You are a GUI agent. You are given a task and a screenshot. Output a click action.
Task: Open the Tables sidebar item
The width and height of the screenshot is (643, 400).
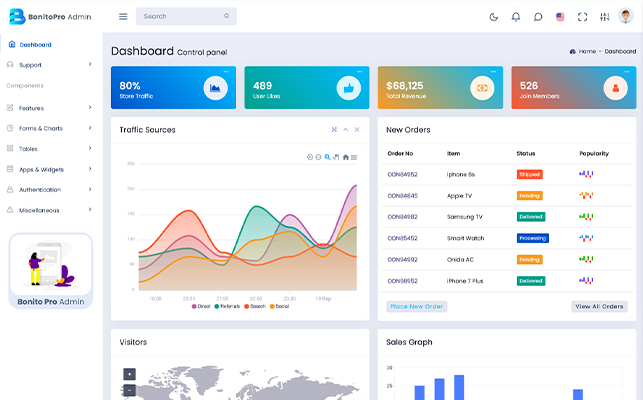[49, 149]
